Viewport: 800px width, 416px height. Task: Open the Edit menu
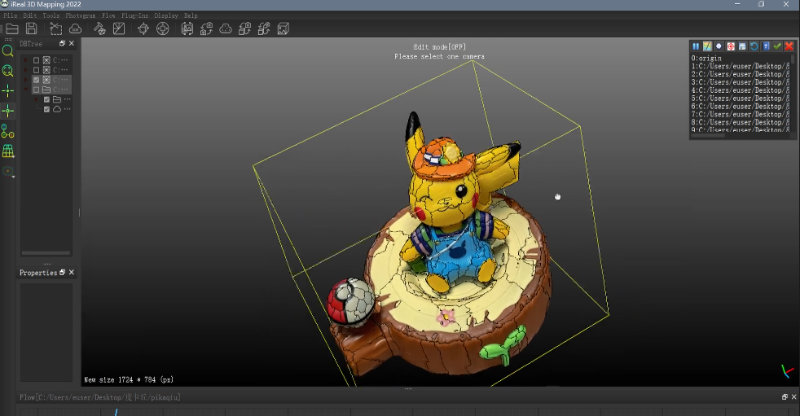coord(30,16)
